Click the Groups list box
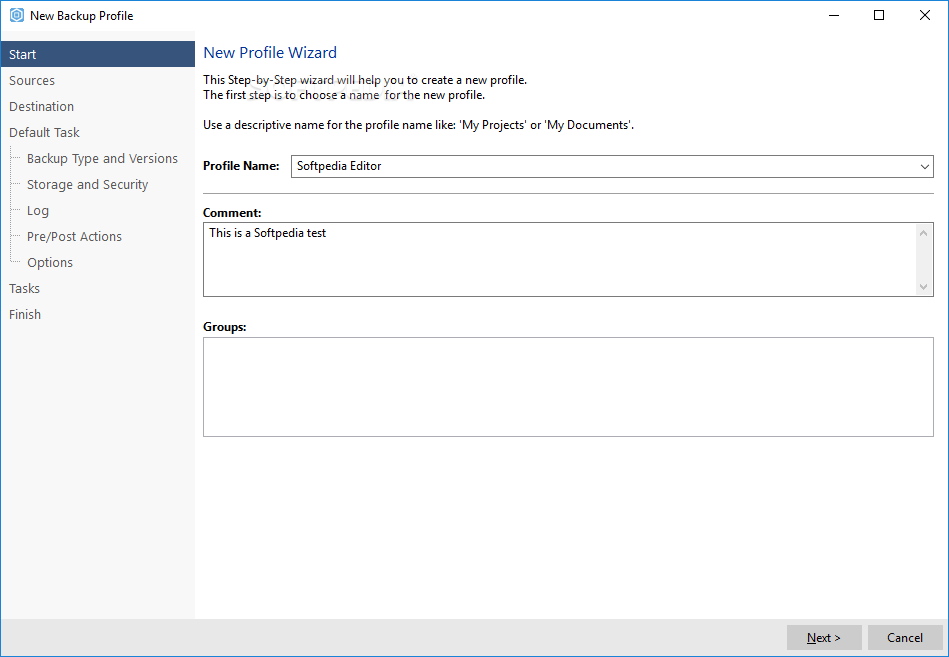This screenshot has height=657, width=949. click(568, 387)
